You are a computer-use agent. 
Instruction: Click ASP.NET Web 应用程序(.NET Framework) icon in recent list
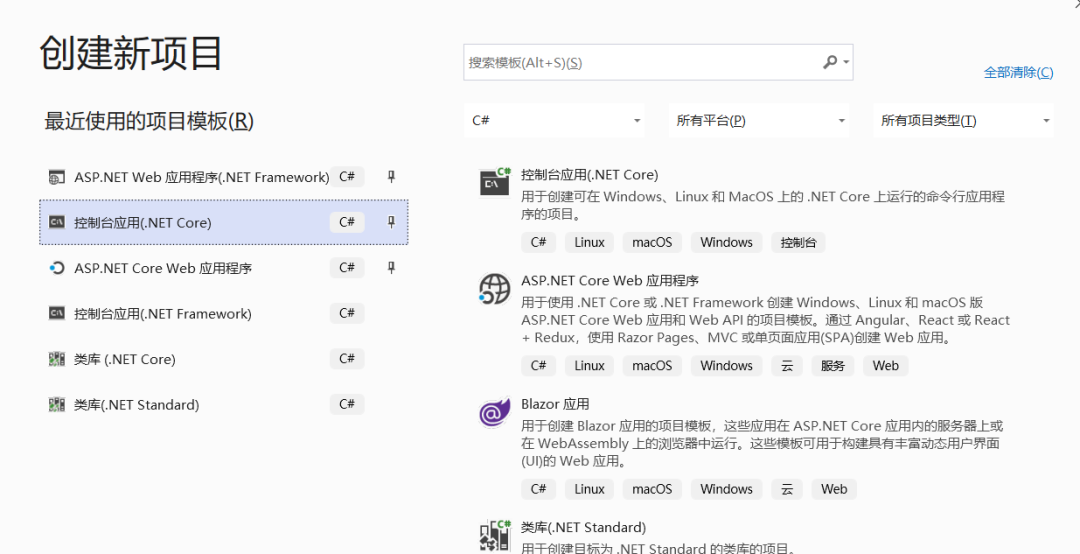[x=56, y=177]
